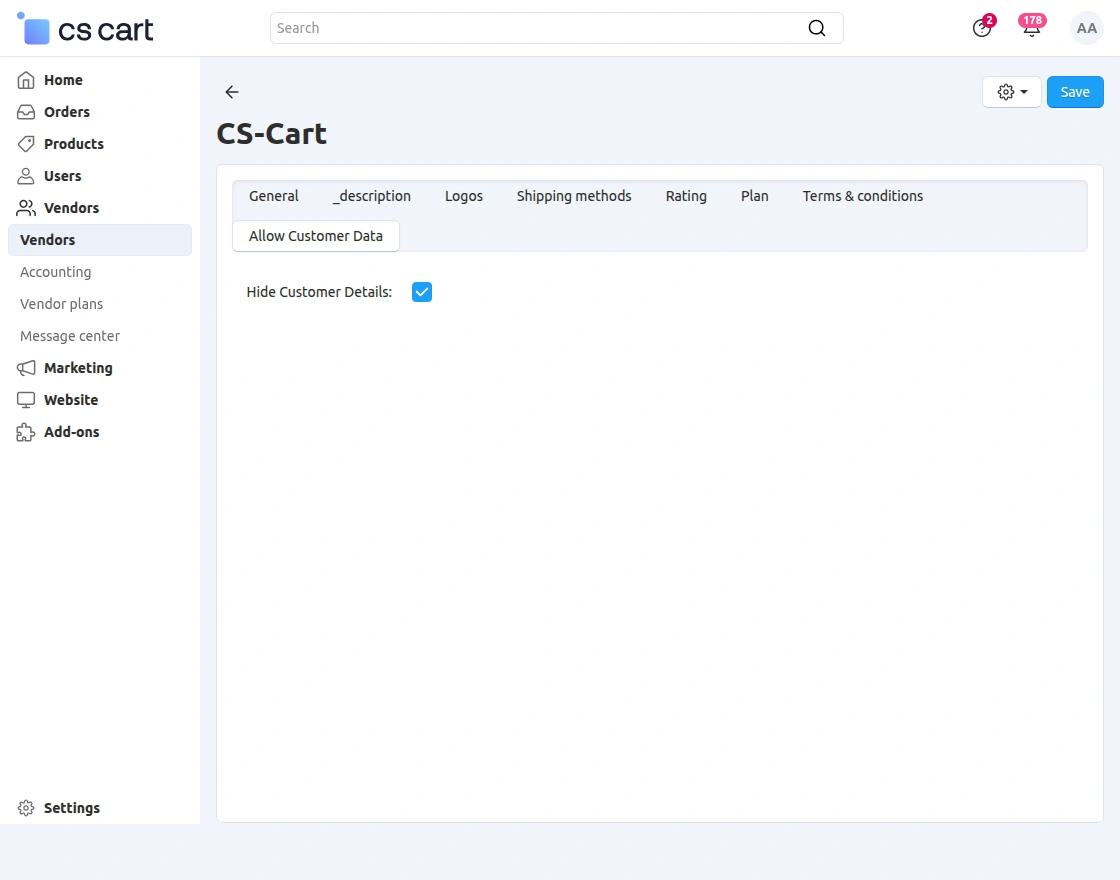Click the Settings gear in bottom sidebar
Screen dimensions: 1120x880
click(25, 808)
